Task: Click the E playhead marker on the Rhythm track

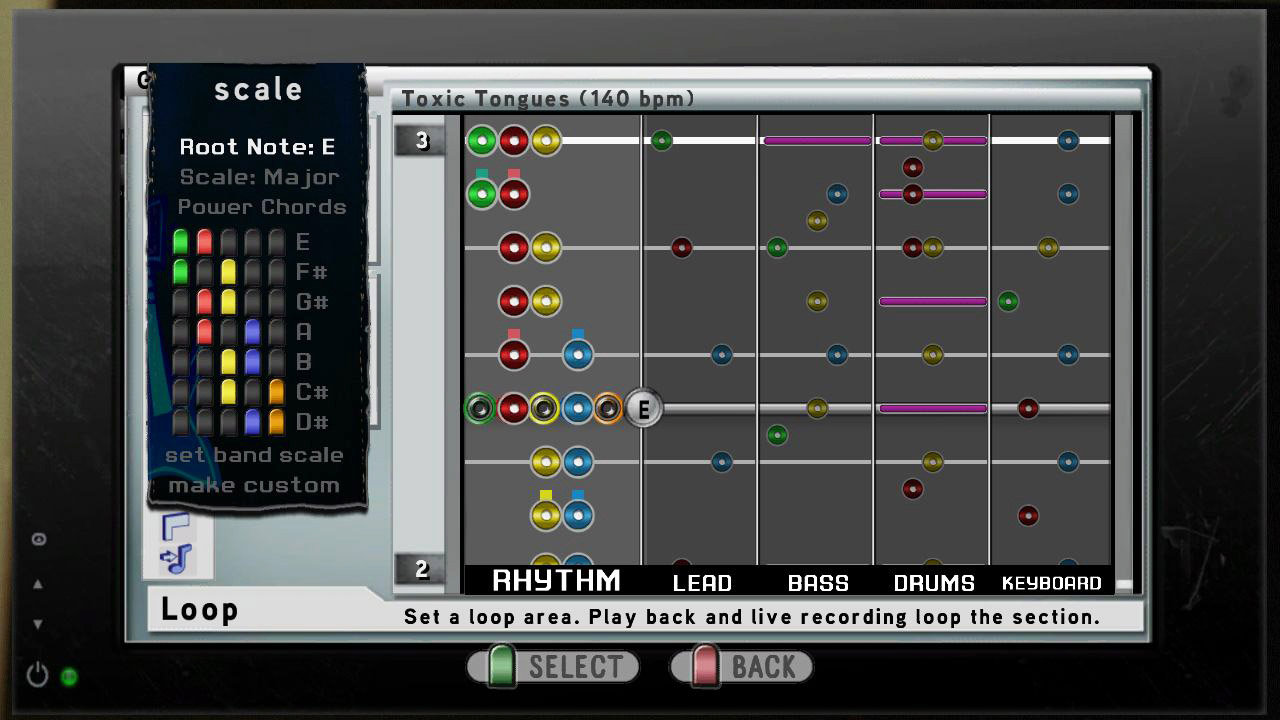Action: [643, 408]
